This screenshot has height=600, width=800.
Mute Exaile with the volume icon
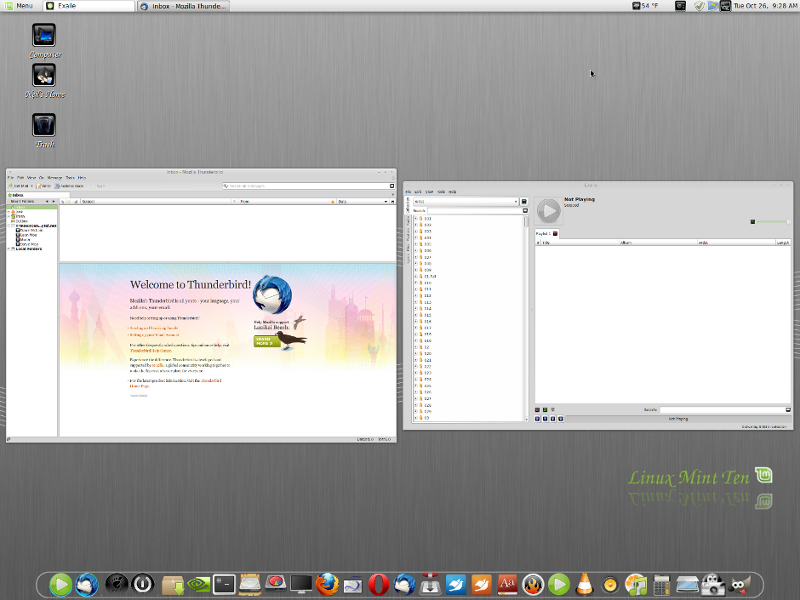[x=753, y=221]
